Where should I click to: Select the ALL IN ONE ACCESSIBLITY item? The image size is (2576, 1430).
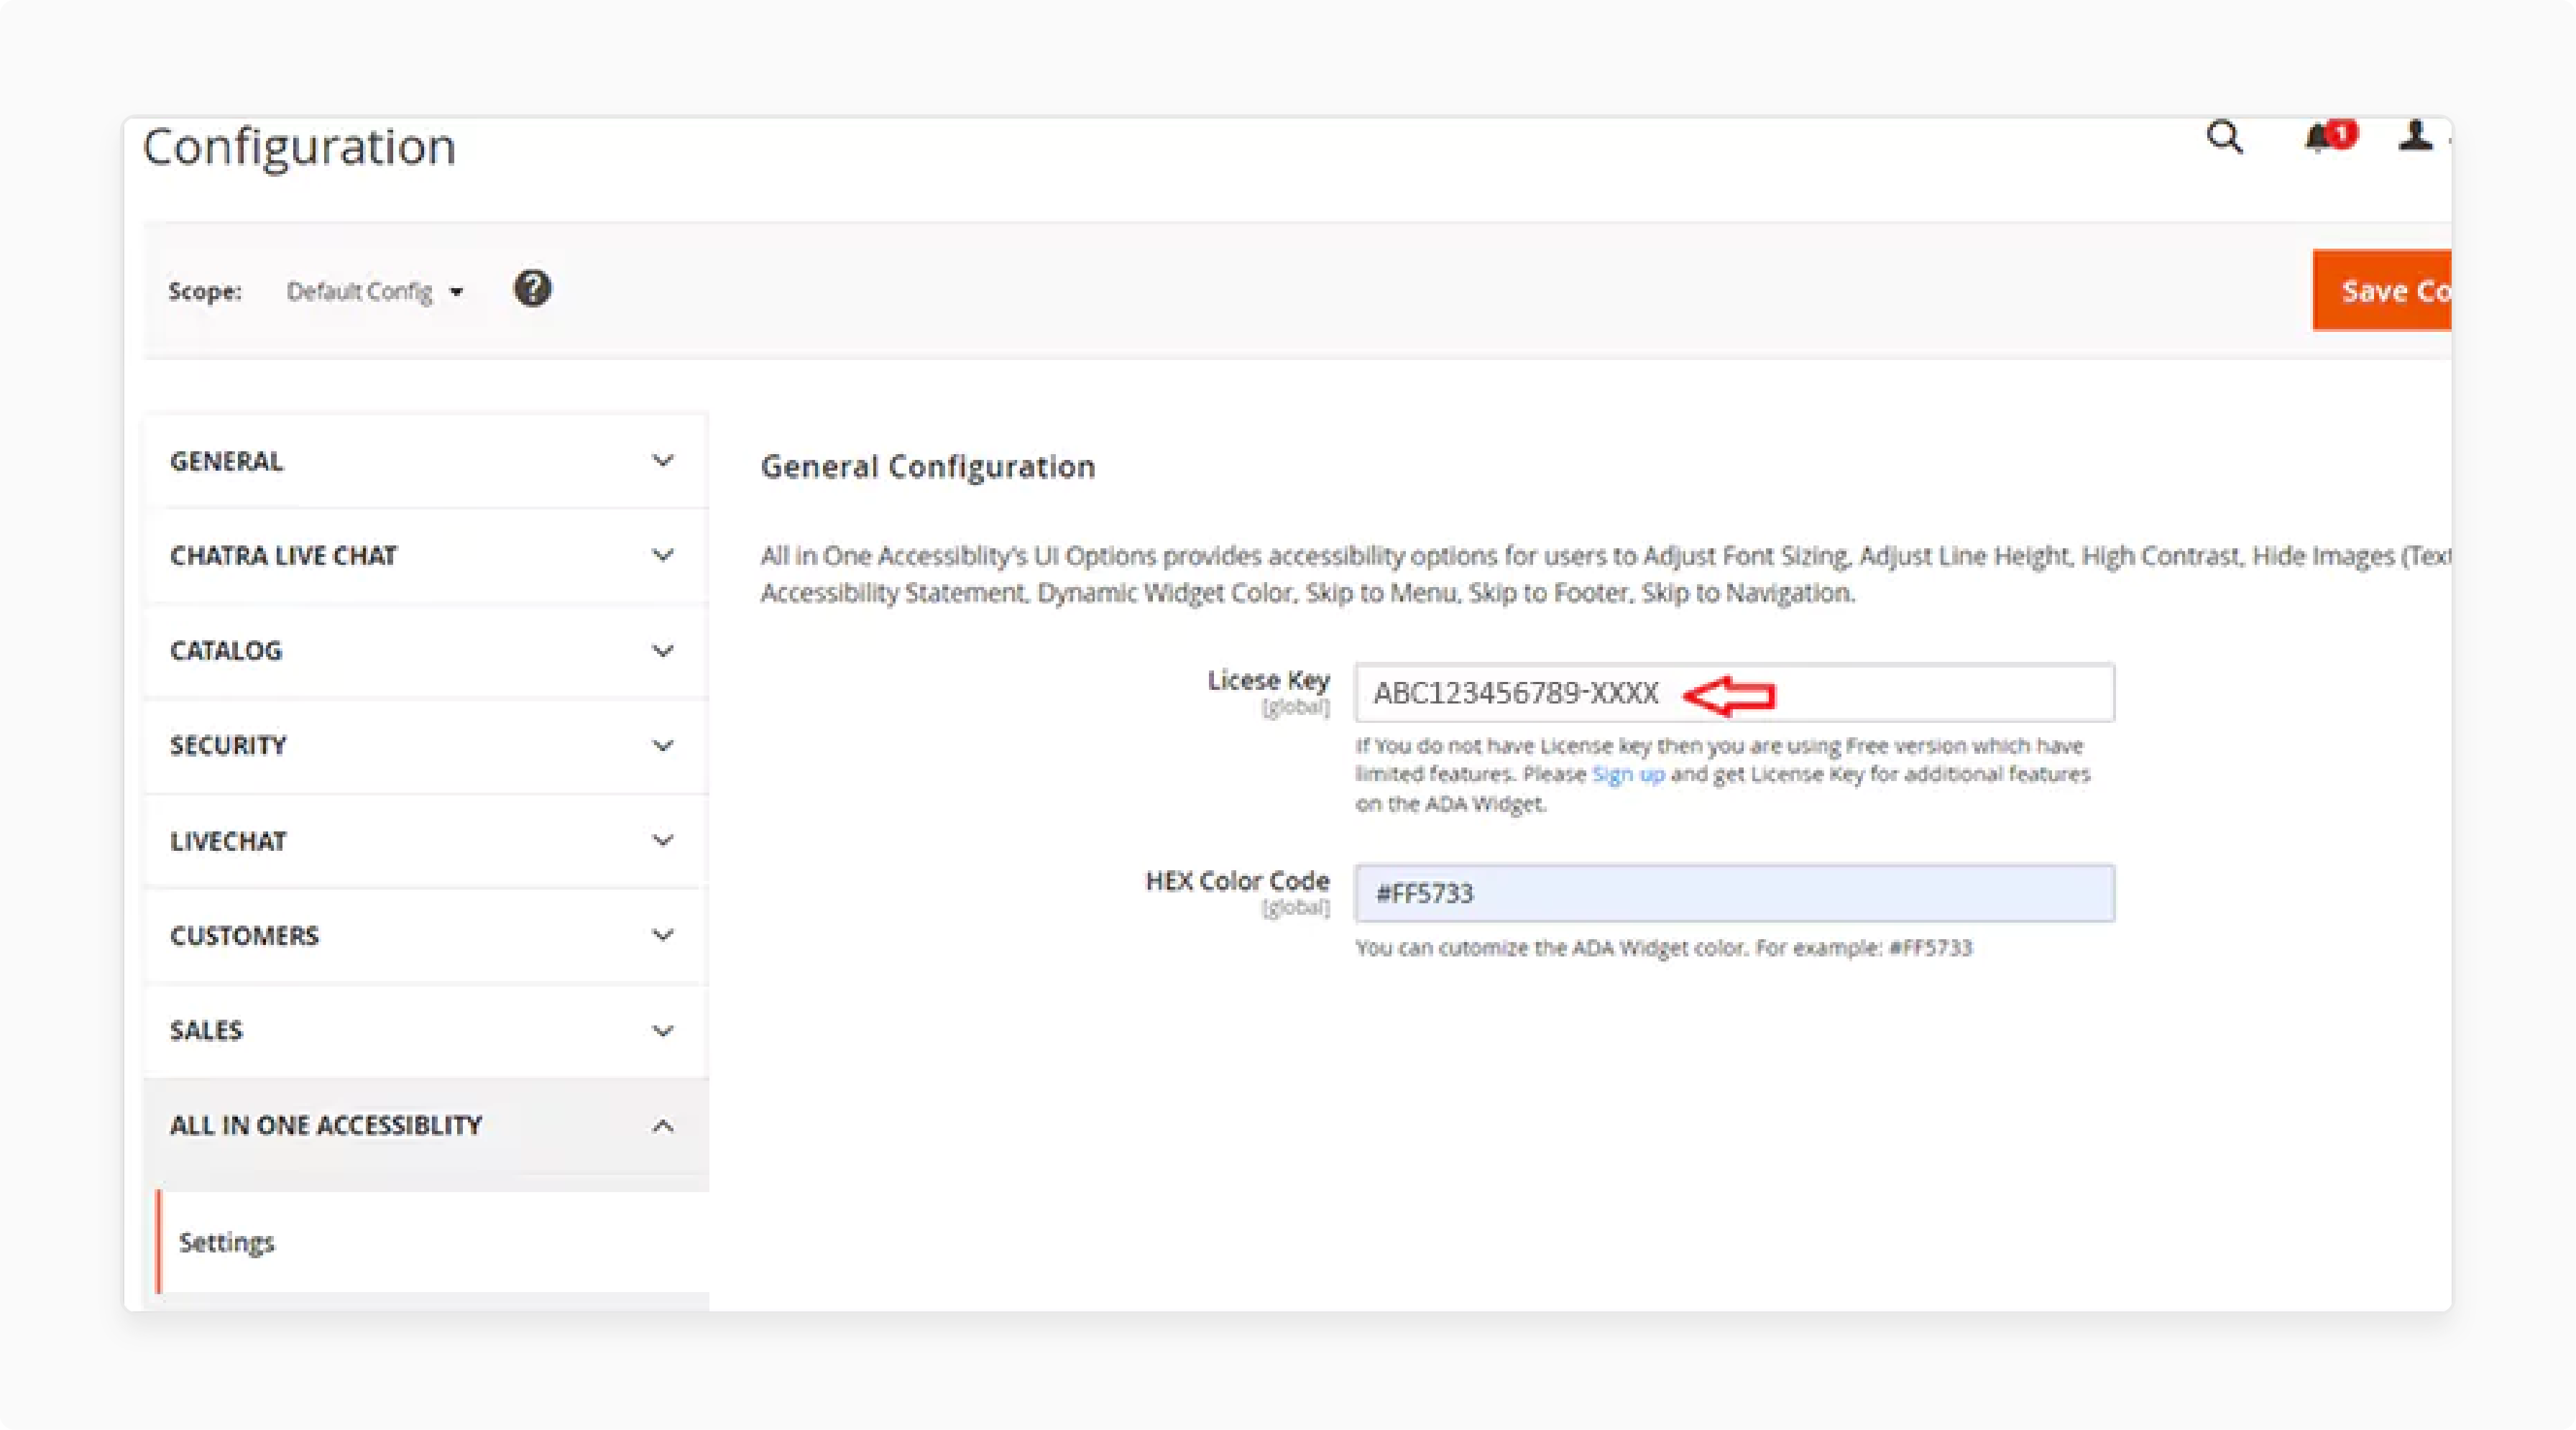pos(427,1126)
